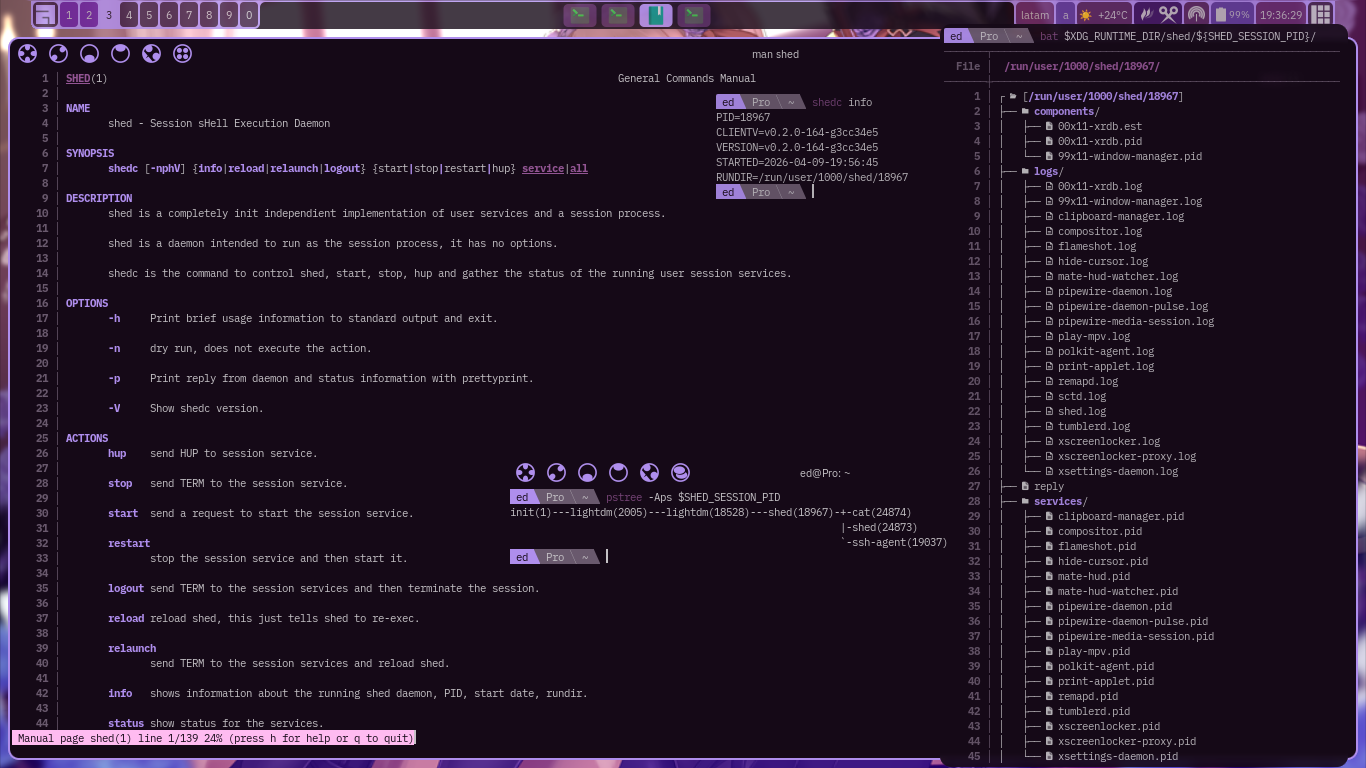Image resolution: width=1366 pixels, height=768 pixels.
Task: Click the book application icon in the taskbar
Action: tap(656, 15)
